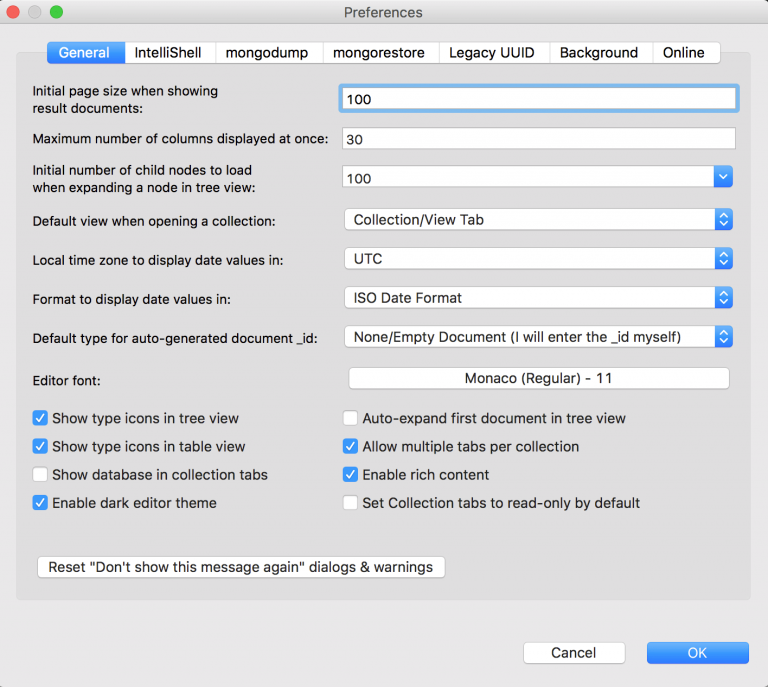Click the maximum columns input field
This screenshot has height=687, width=768.
pos(539,139)
